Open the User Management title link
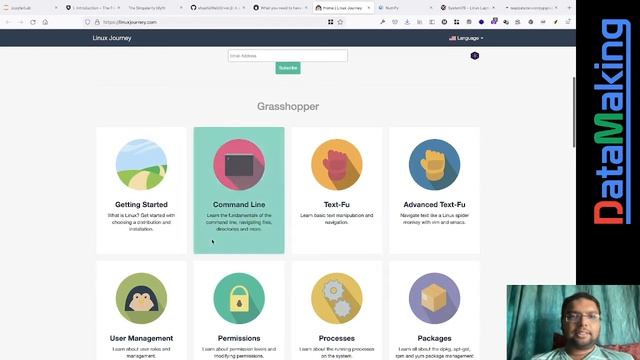Image resolution: width=640 pixels, height=360 pixels. 141,338
